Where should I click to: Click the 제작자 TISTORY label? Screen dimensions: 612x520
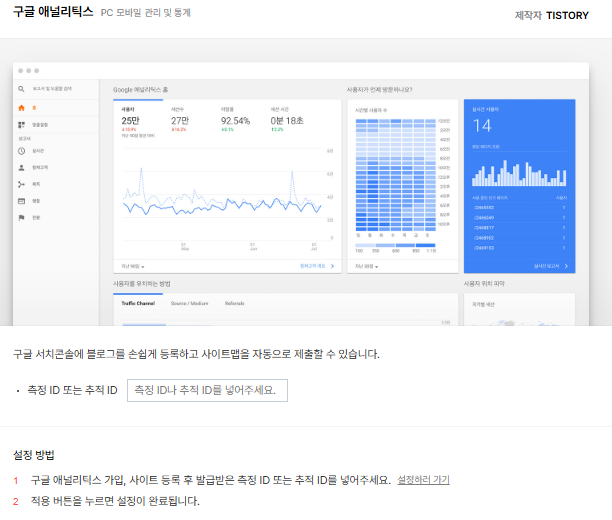click(x=552, y=15)
